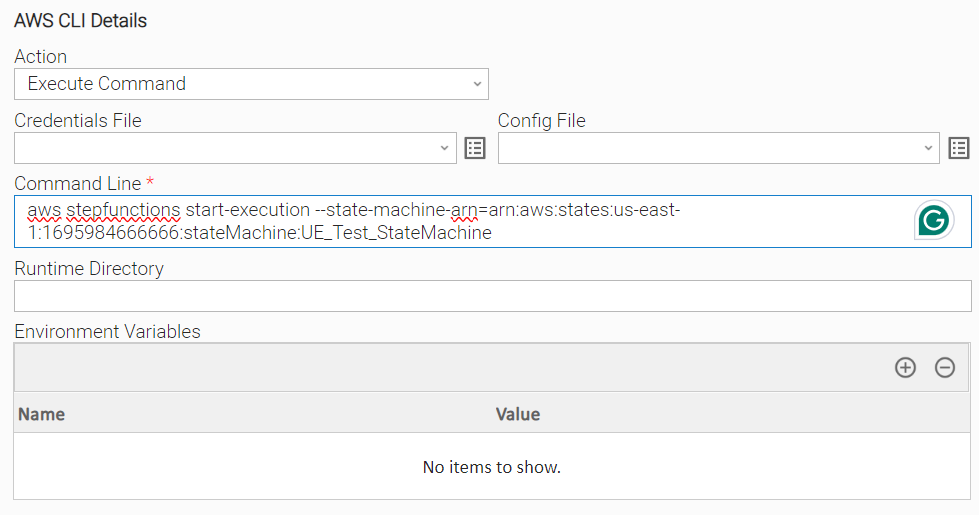Open the Action dropdown showing Execute Command
This screenshot has height=515, width=979.
pyautogui.click(x=251, y=84)
